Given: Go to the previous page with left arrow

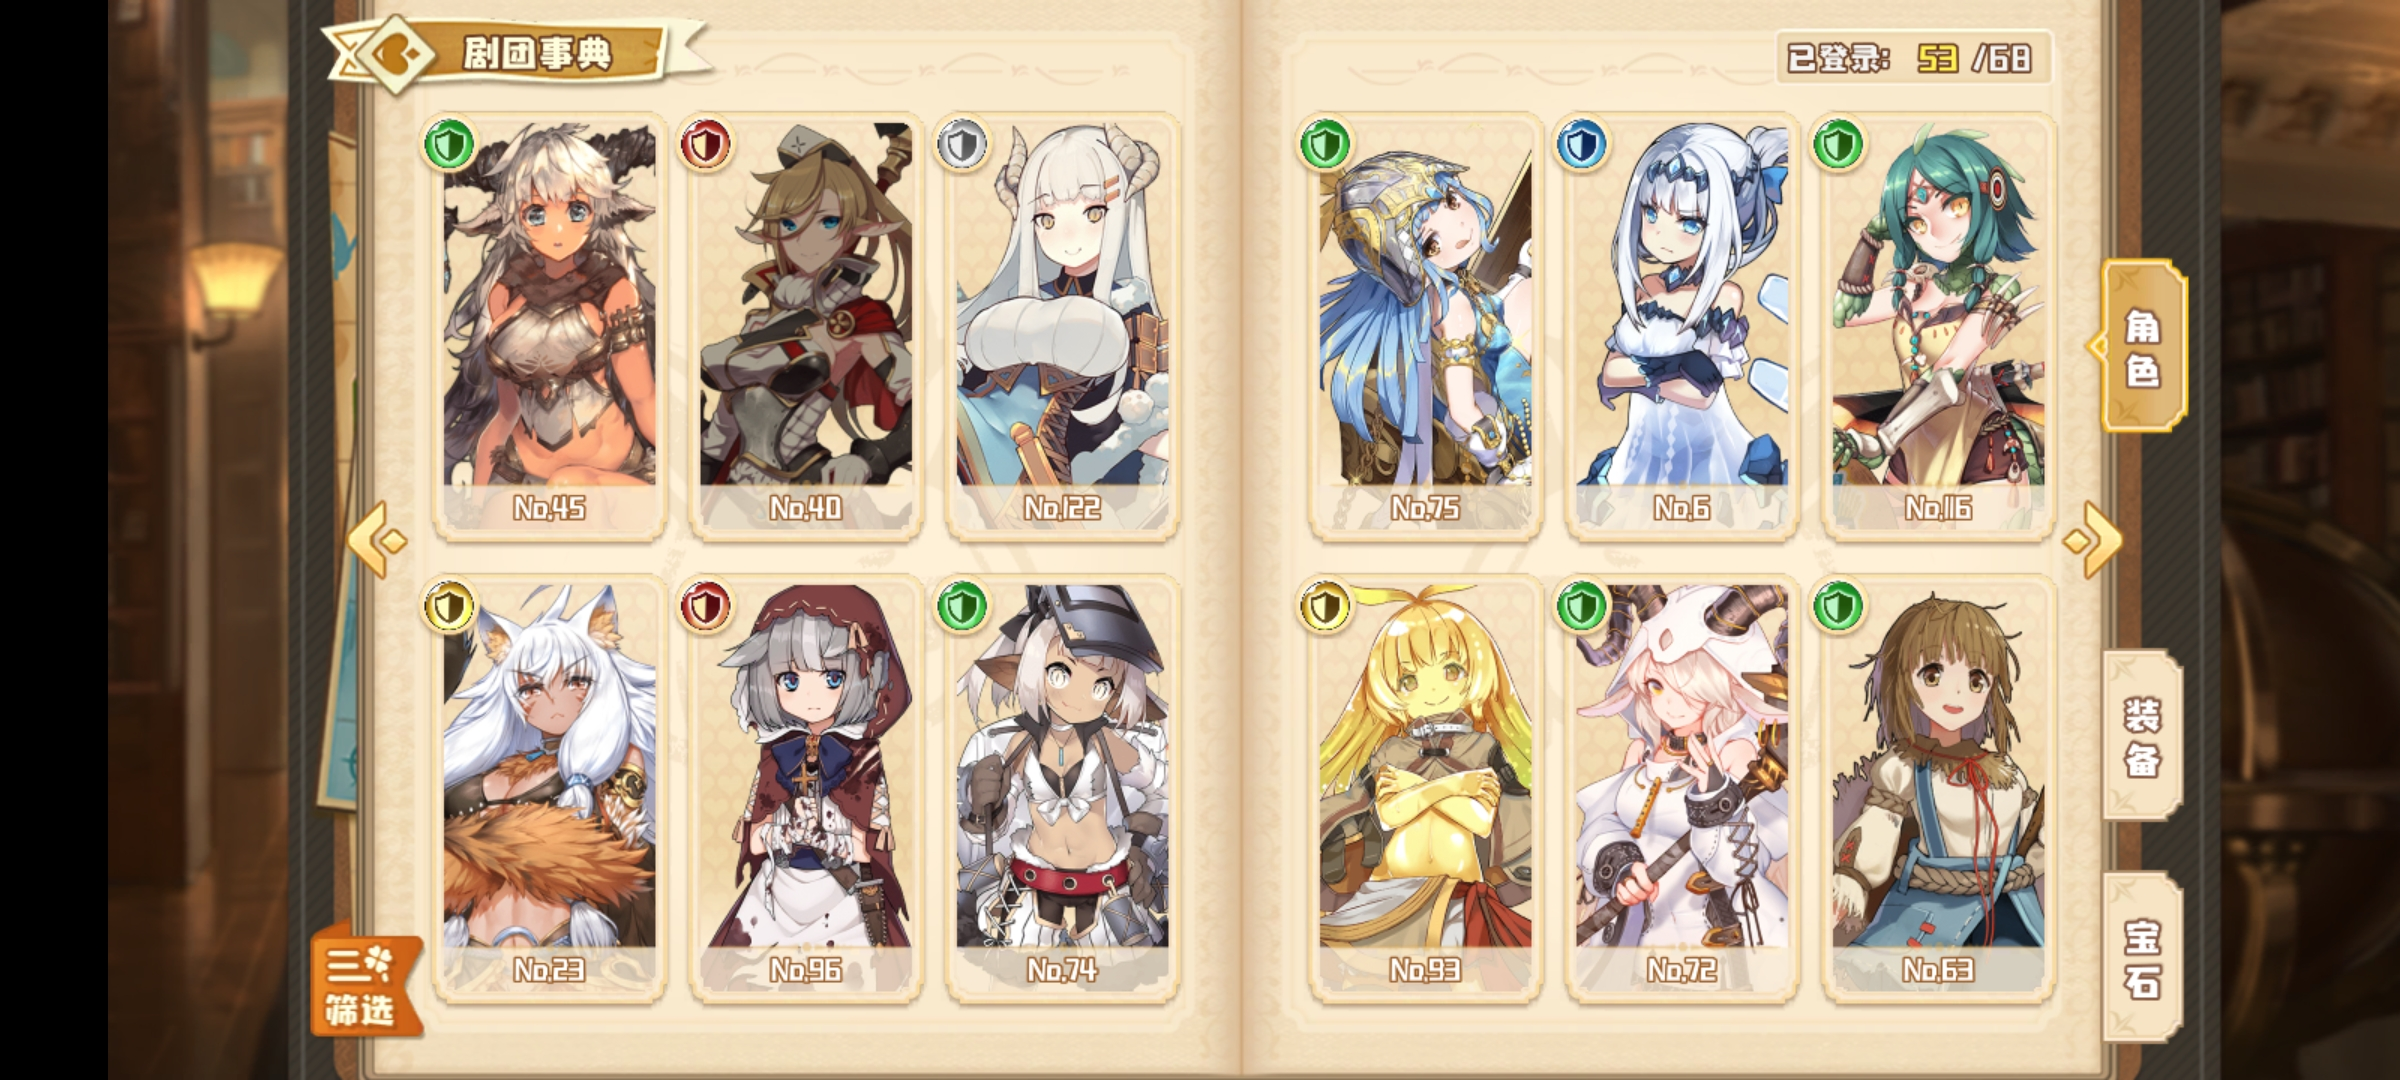Looking at the screenshot, I should tap(377, 540).
